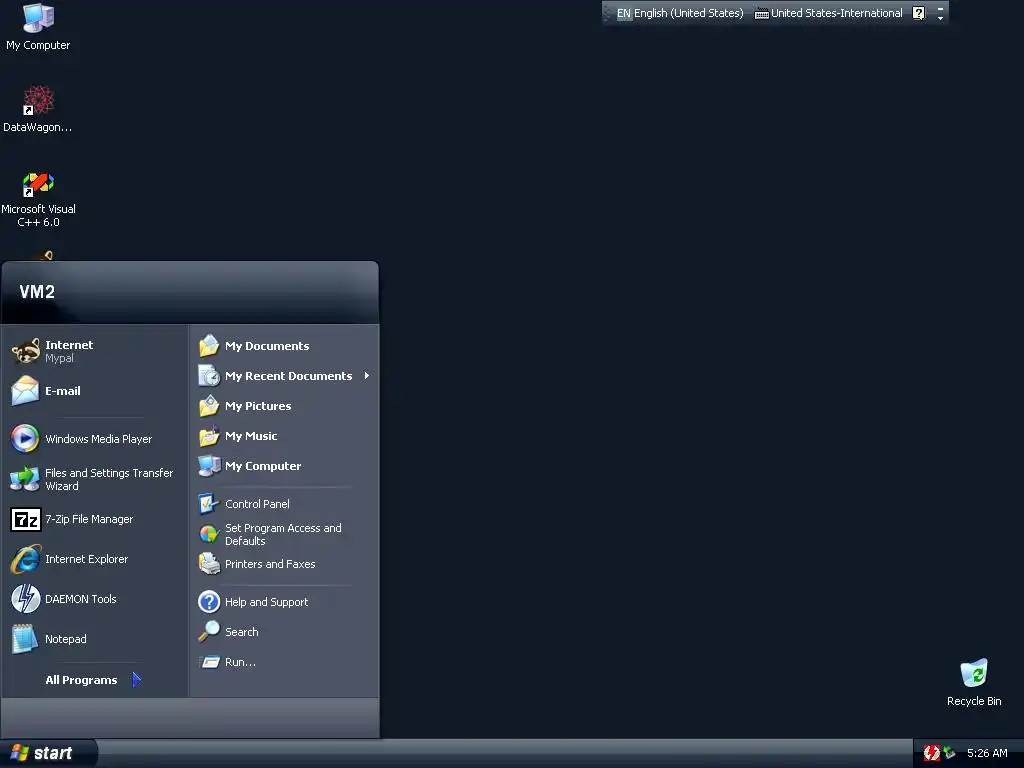The height and width of the screenshot is (768, 1024).
Task: Open Printers and Faxes icon
Action: 209,564
